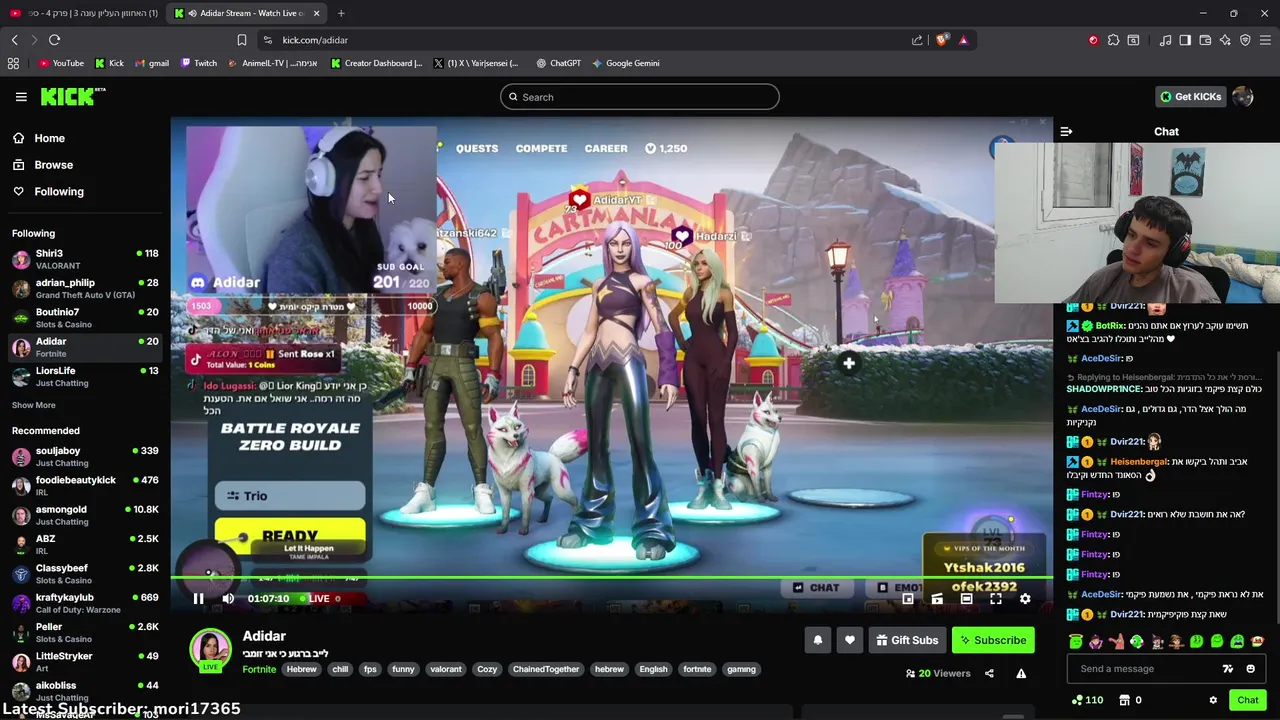
Task: Switch to the YouTube browser tab
Action: click(x=83, y=13)
